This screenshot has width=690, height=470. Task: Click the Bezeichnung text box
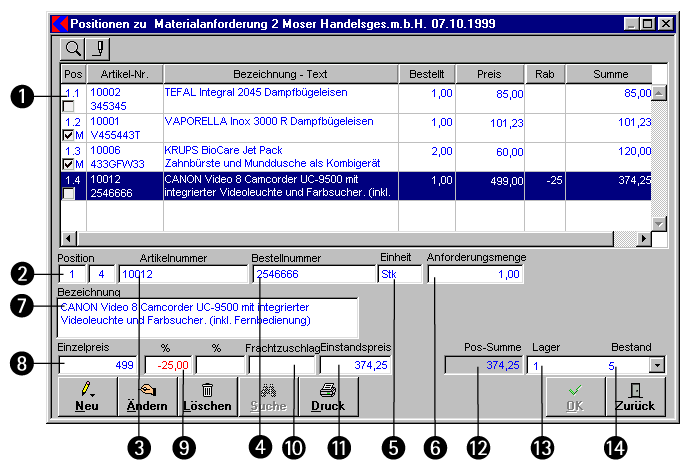pyautogui.click(x=208, y=318)
